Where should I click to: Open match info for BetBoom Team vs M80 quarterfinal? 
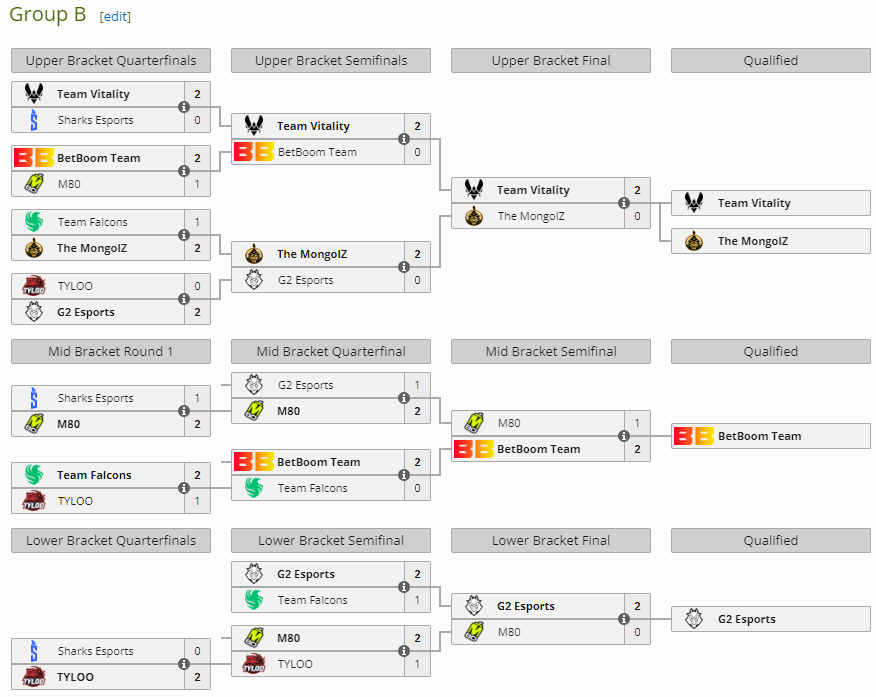tap(184, 171)
